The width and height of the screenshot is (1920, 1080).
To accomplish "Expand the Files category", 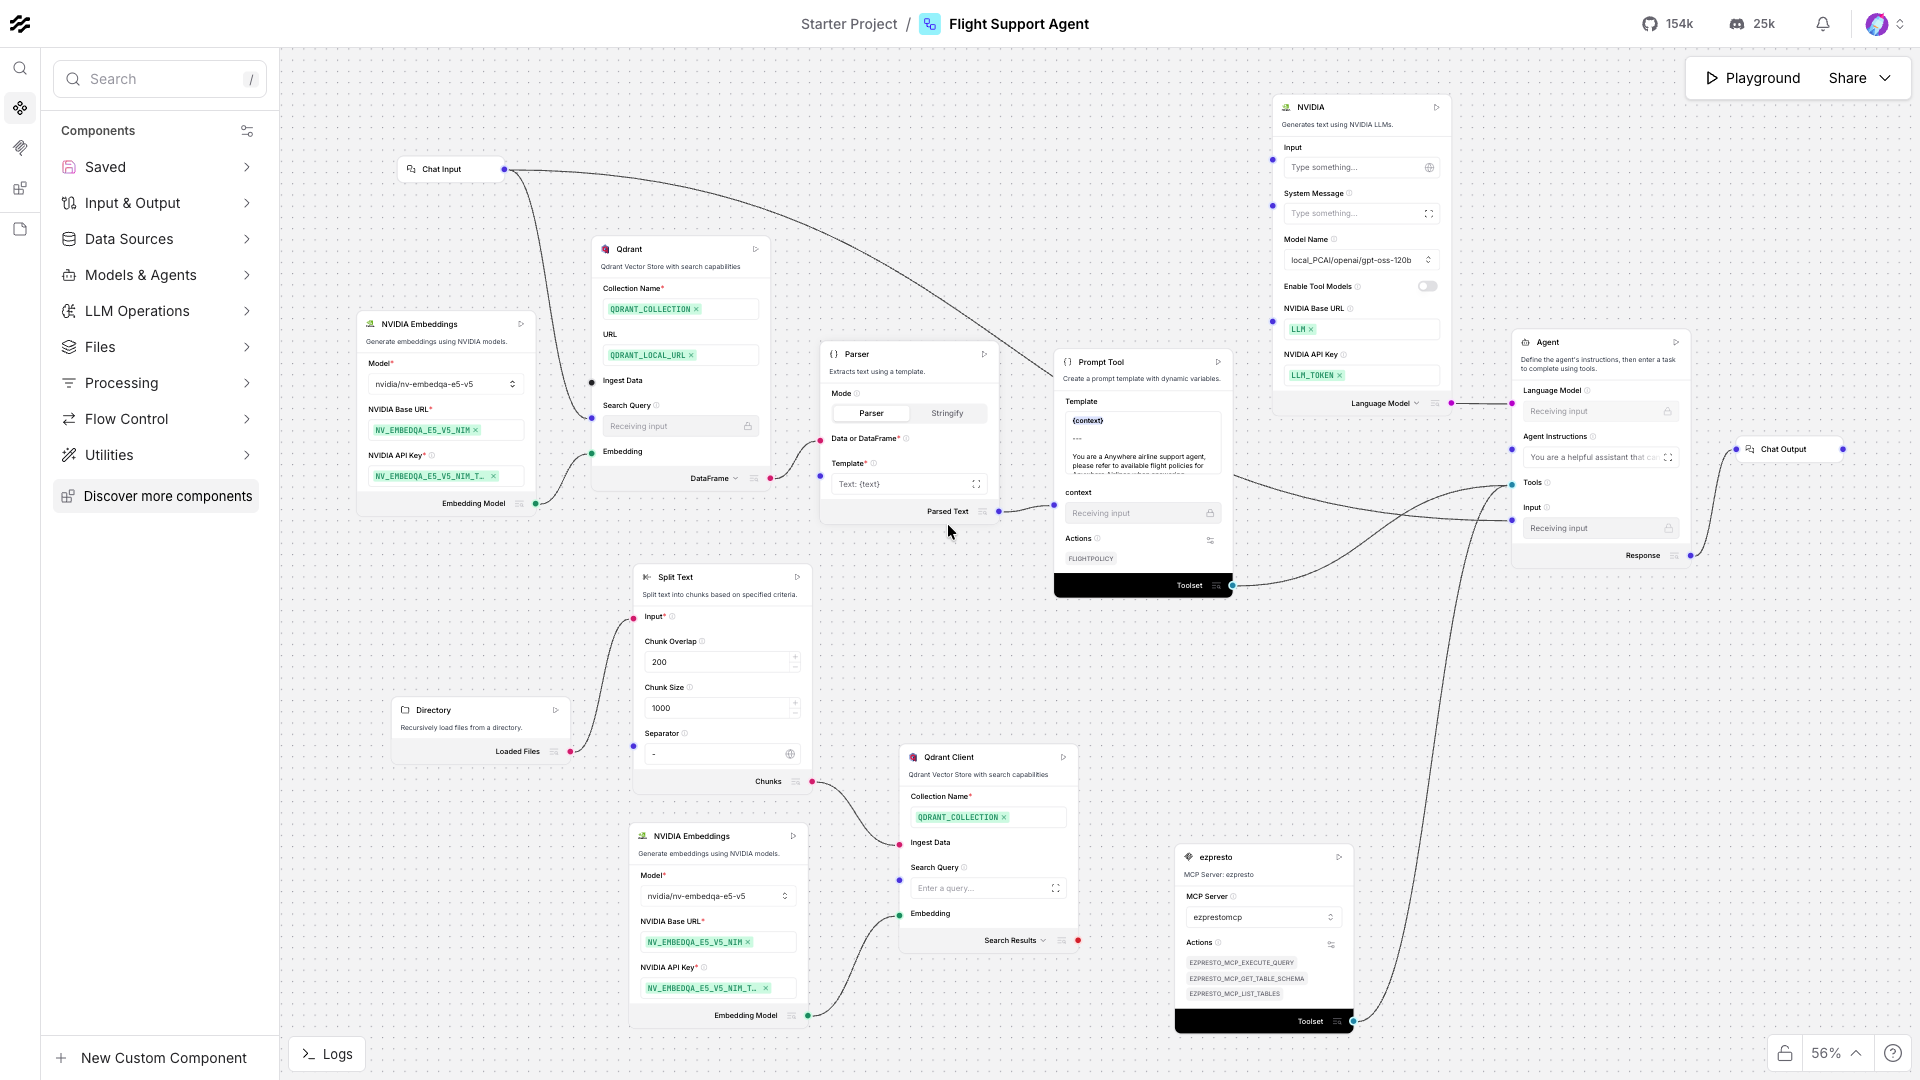I will [x=156, y=347].
